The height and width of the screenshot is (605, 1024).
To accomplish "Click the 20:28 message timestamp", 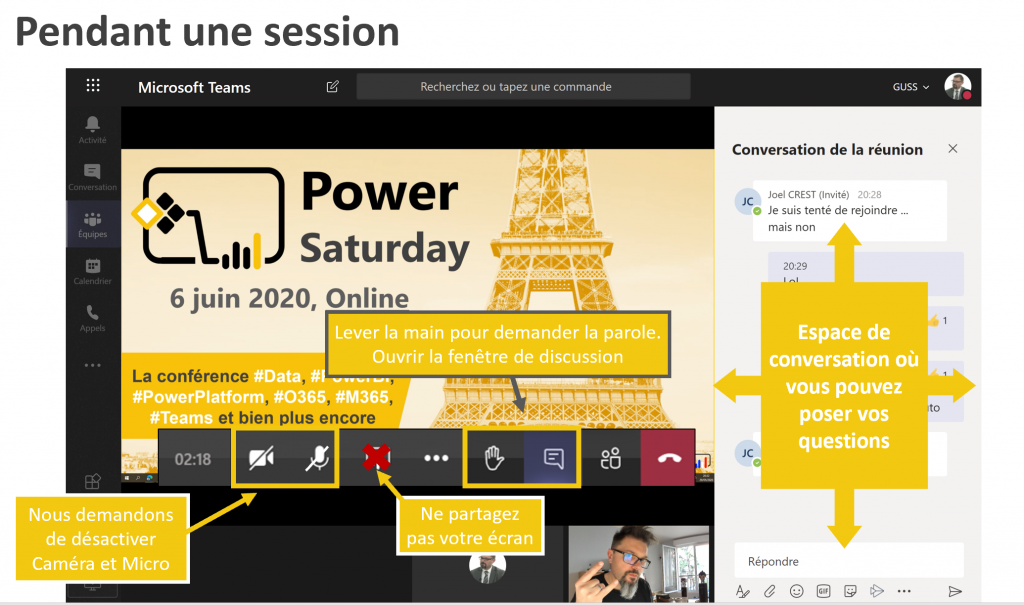I will pos(869,195).
